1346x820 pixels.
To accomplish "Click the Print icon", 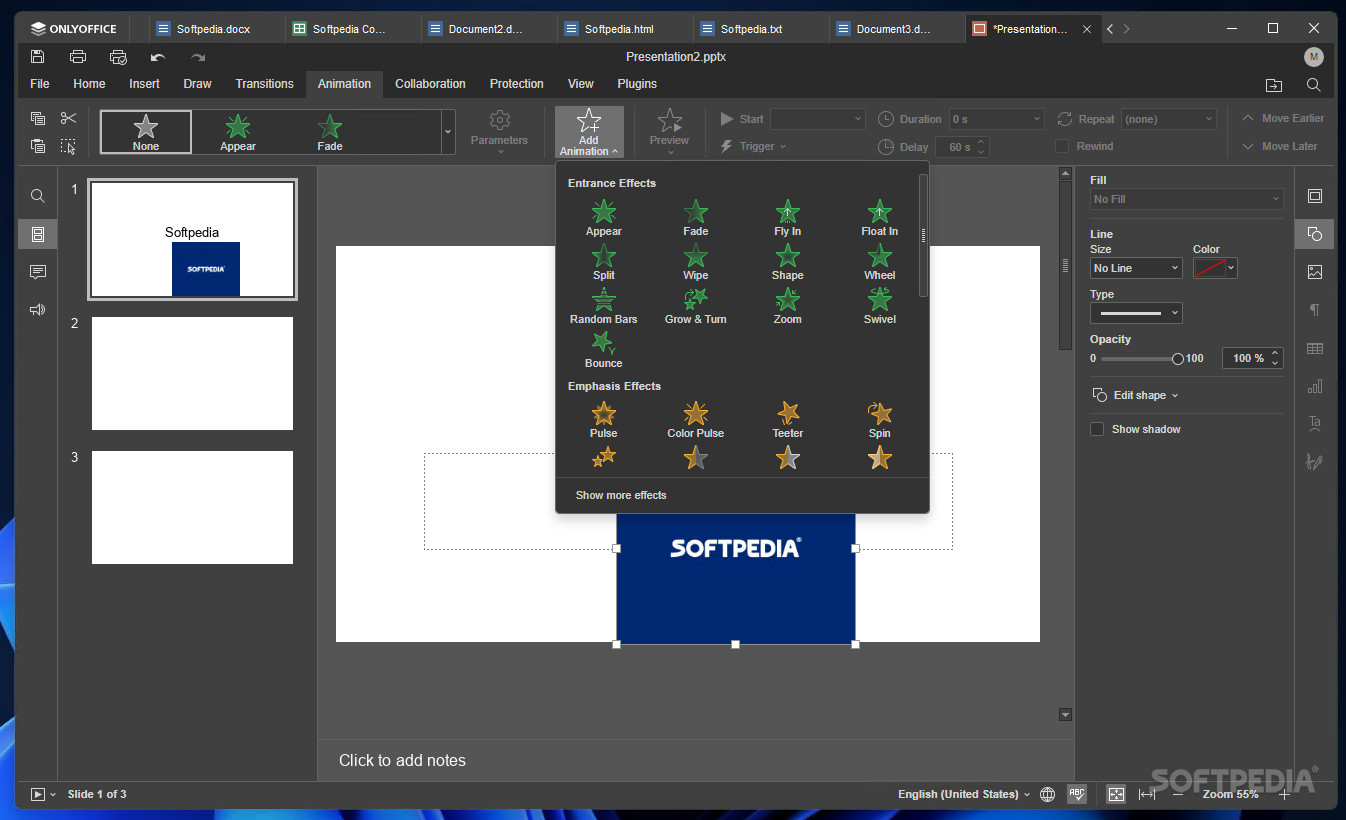I will tap(78, 57).
